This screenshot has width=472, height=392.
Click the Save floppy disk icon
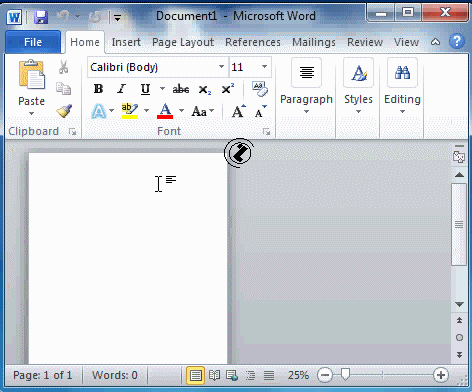click(x=41, y=17)
